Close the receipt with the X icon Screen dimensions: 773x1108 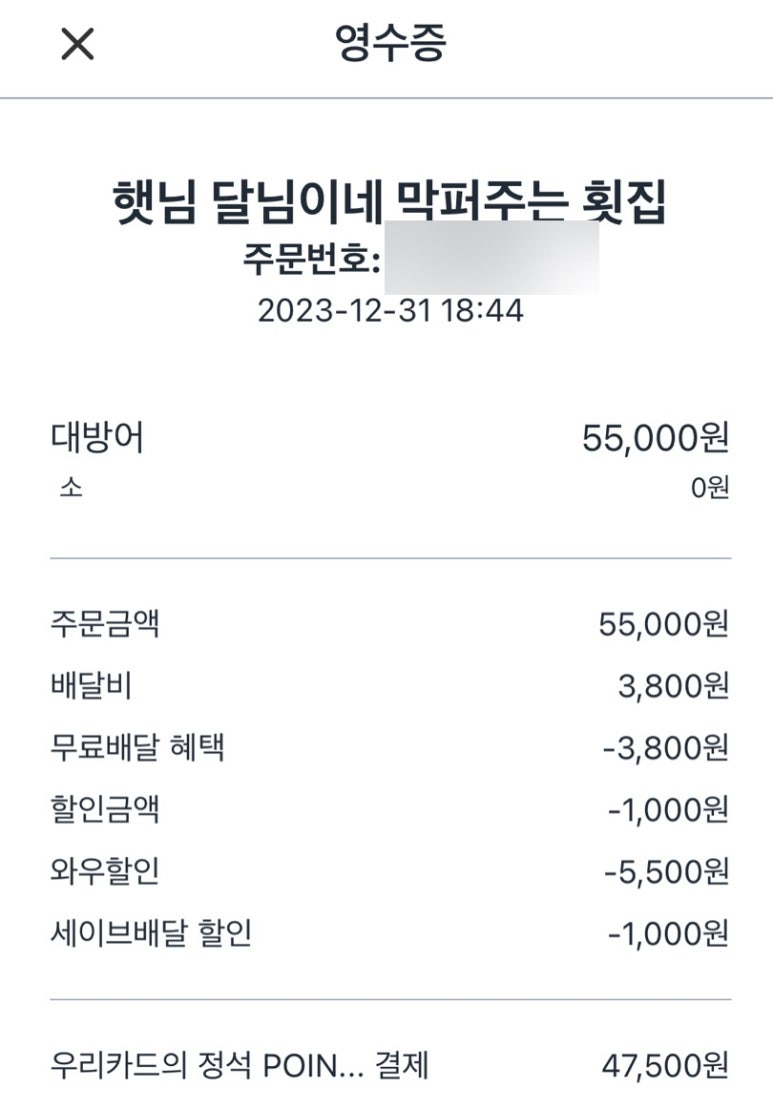tap(77, 45)
